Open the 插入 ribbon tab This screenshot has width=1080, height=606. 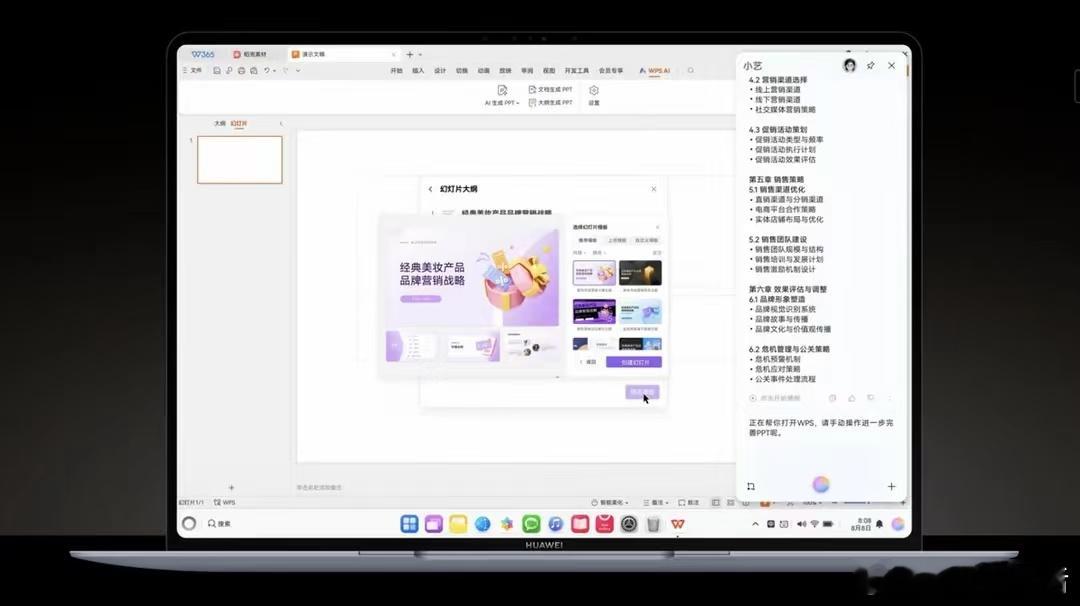(x=418, y=70)
